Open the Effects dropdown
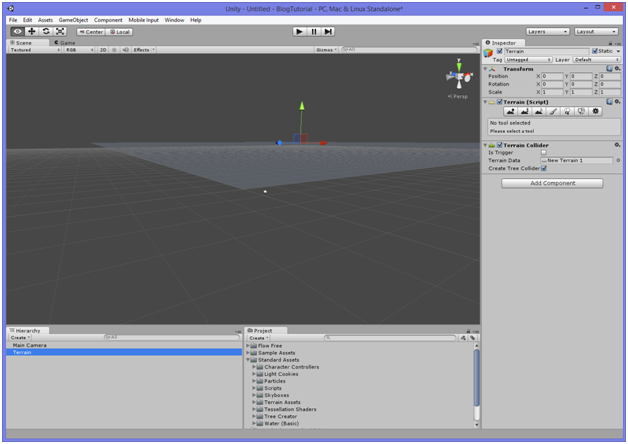 tap(144, 50)
